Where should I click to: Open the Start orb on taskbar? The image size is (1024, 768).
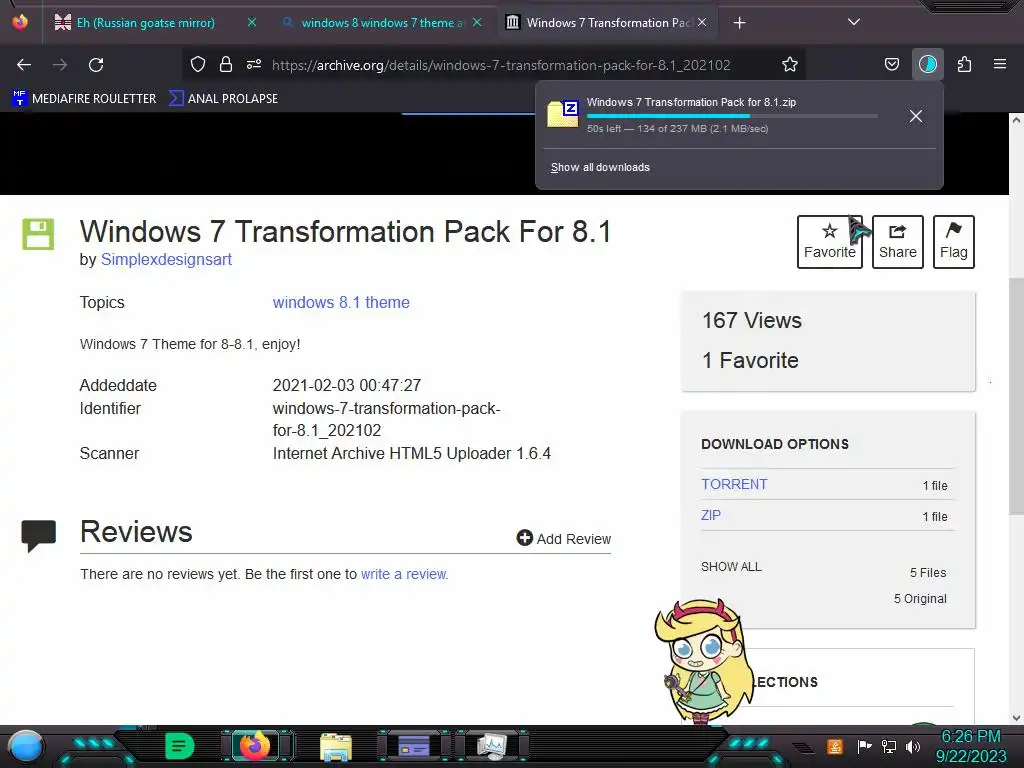tap(25, 746)
